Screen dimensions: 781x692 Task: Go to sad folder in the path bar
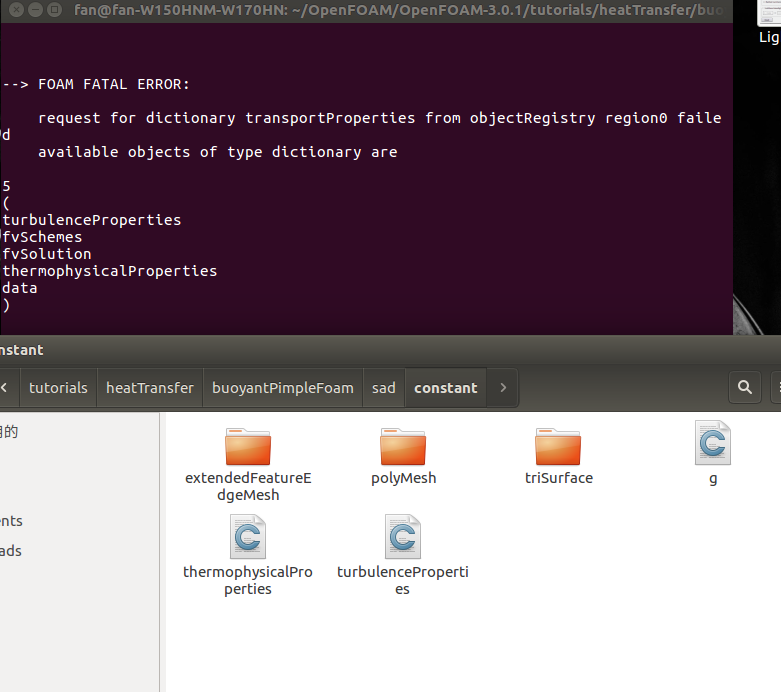pyautogui.click(x=384, y=388)
